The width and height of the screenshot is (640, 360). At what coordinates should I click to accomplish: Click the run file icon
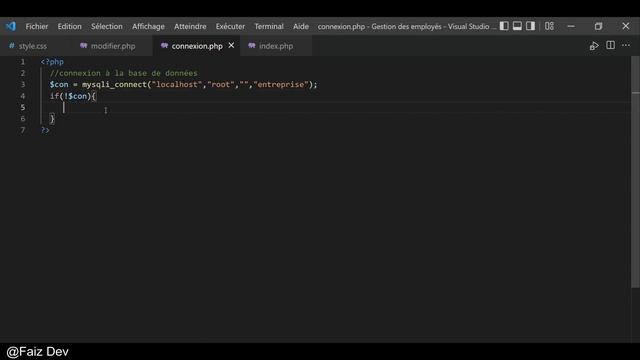pos(594,46)
